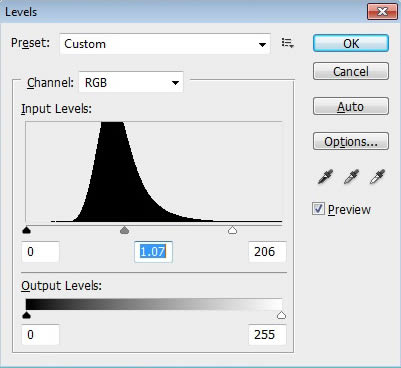Image resolution: width=401 pixels, height=368 pixels.
Task: Open the Options... dialog
Action: [351, 141]
